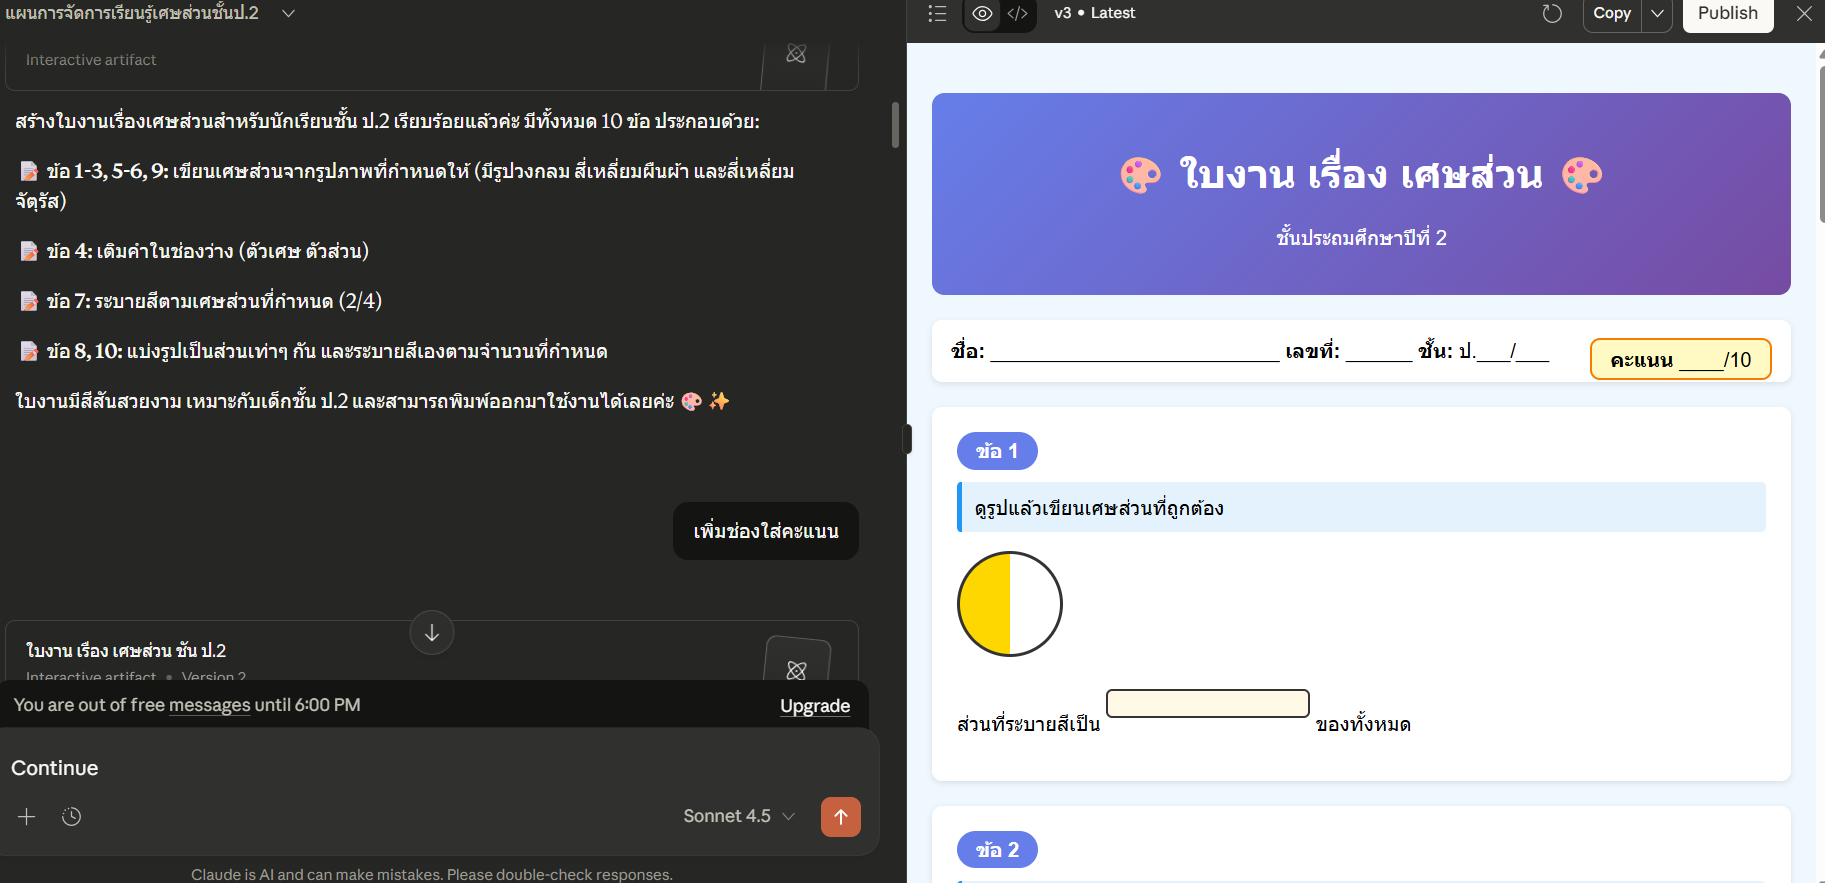The height and width of the screenshot is (883, 1825).
Task: Switch to the code view toggle
Action: click(x=1018, y=14)
